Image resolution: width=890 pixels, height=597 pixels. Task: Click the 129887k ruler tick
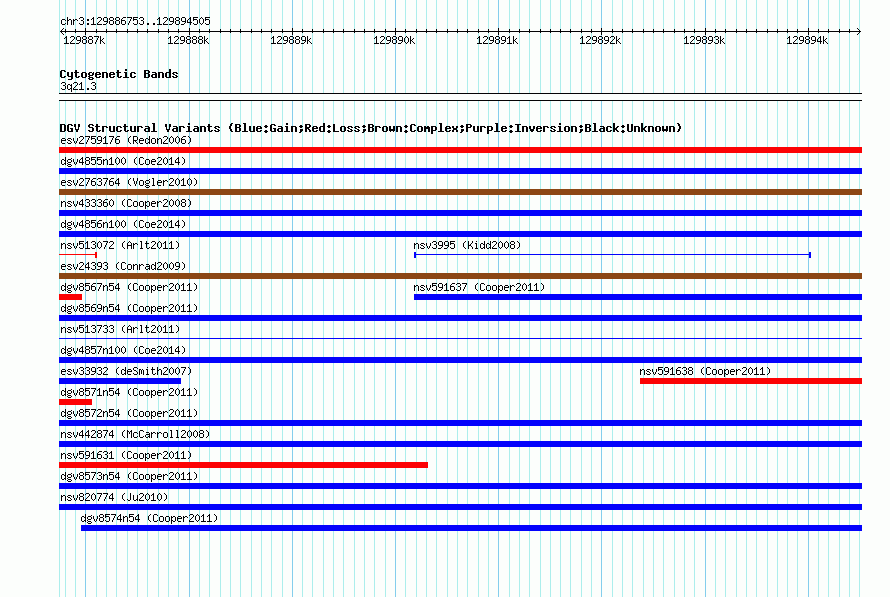(84, 40)
